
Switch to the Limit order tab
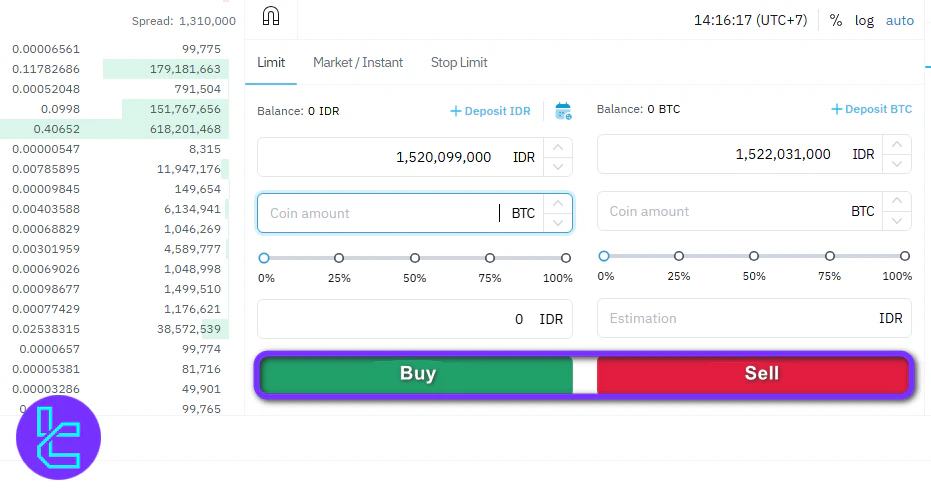pyautogui.click(x=271, y=62)
